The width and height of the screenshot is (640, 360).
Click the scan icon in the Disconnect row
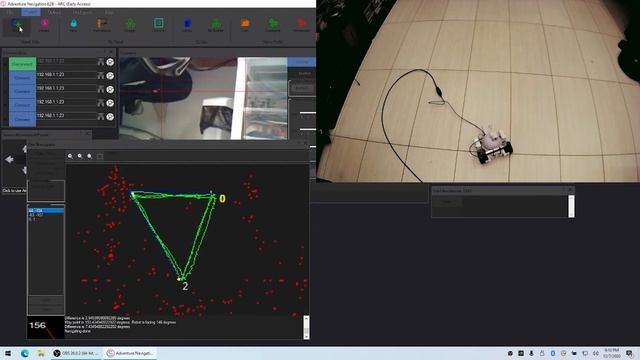(x=101, y=62)
